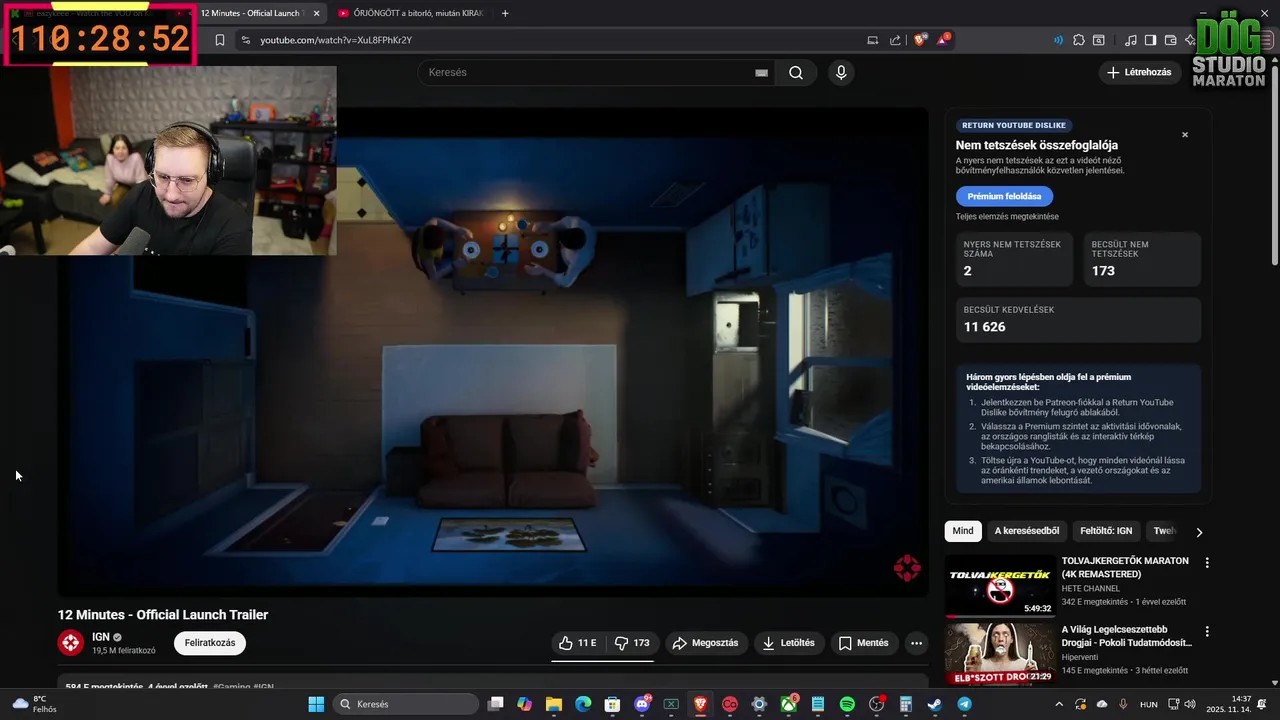Launch Microsoft Edge from the taskbar
The width and height of the screenshot is (1280, 720).
pyautogui.click(x=583, y=704)
